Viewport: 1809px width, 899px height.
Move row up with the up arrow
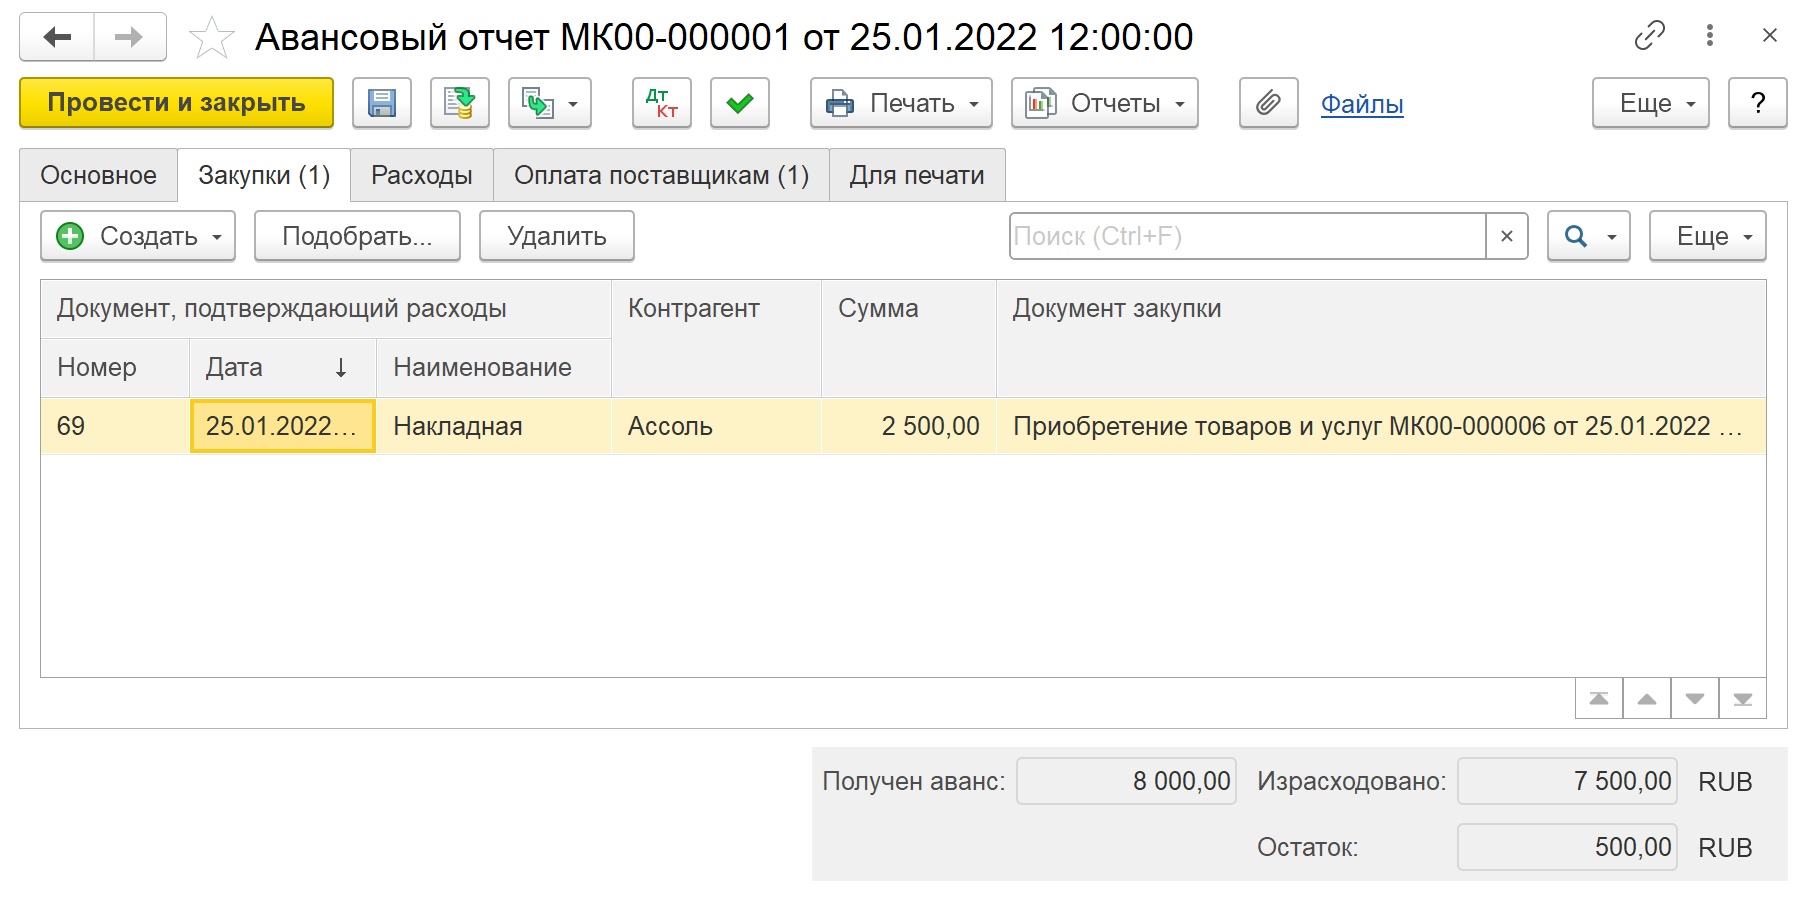1647,698
